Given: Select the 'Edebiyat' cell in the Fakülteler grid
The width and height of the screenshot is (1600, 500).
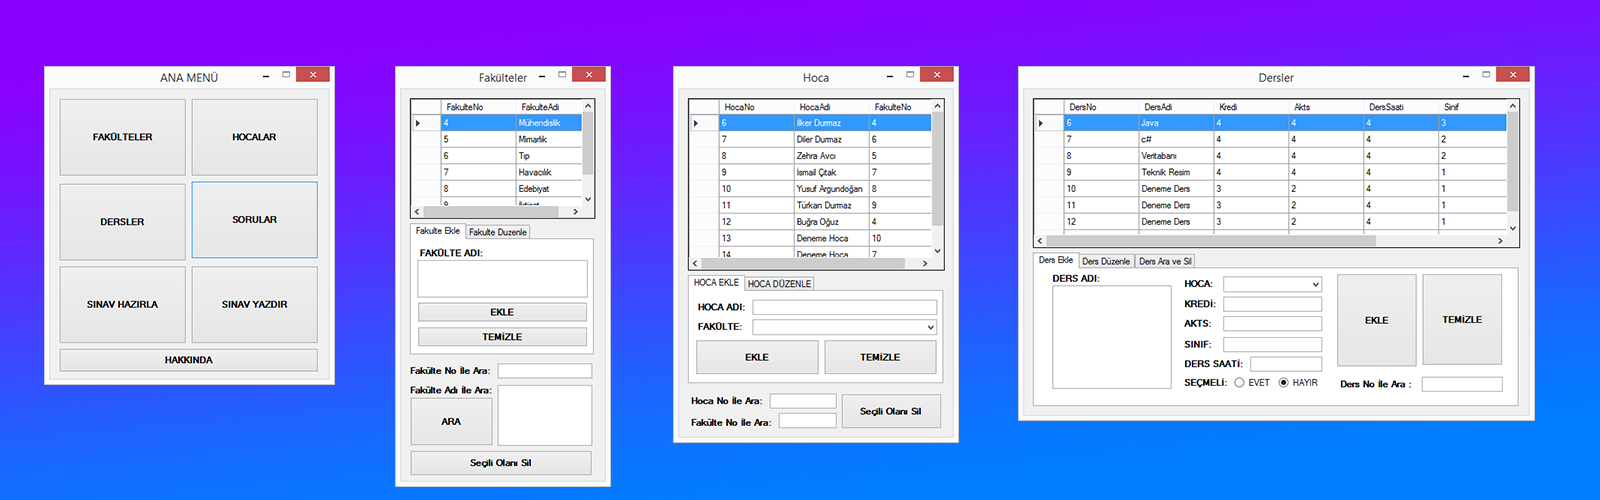Looking at the screenshot, I should tap(548, 189).
